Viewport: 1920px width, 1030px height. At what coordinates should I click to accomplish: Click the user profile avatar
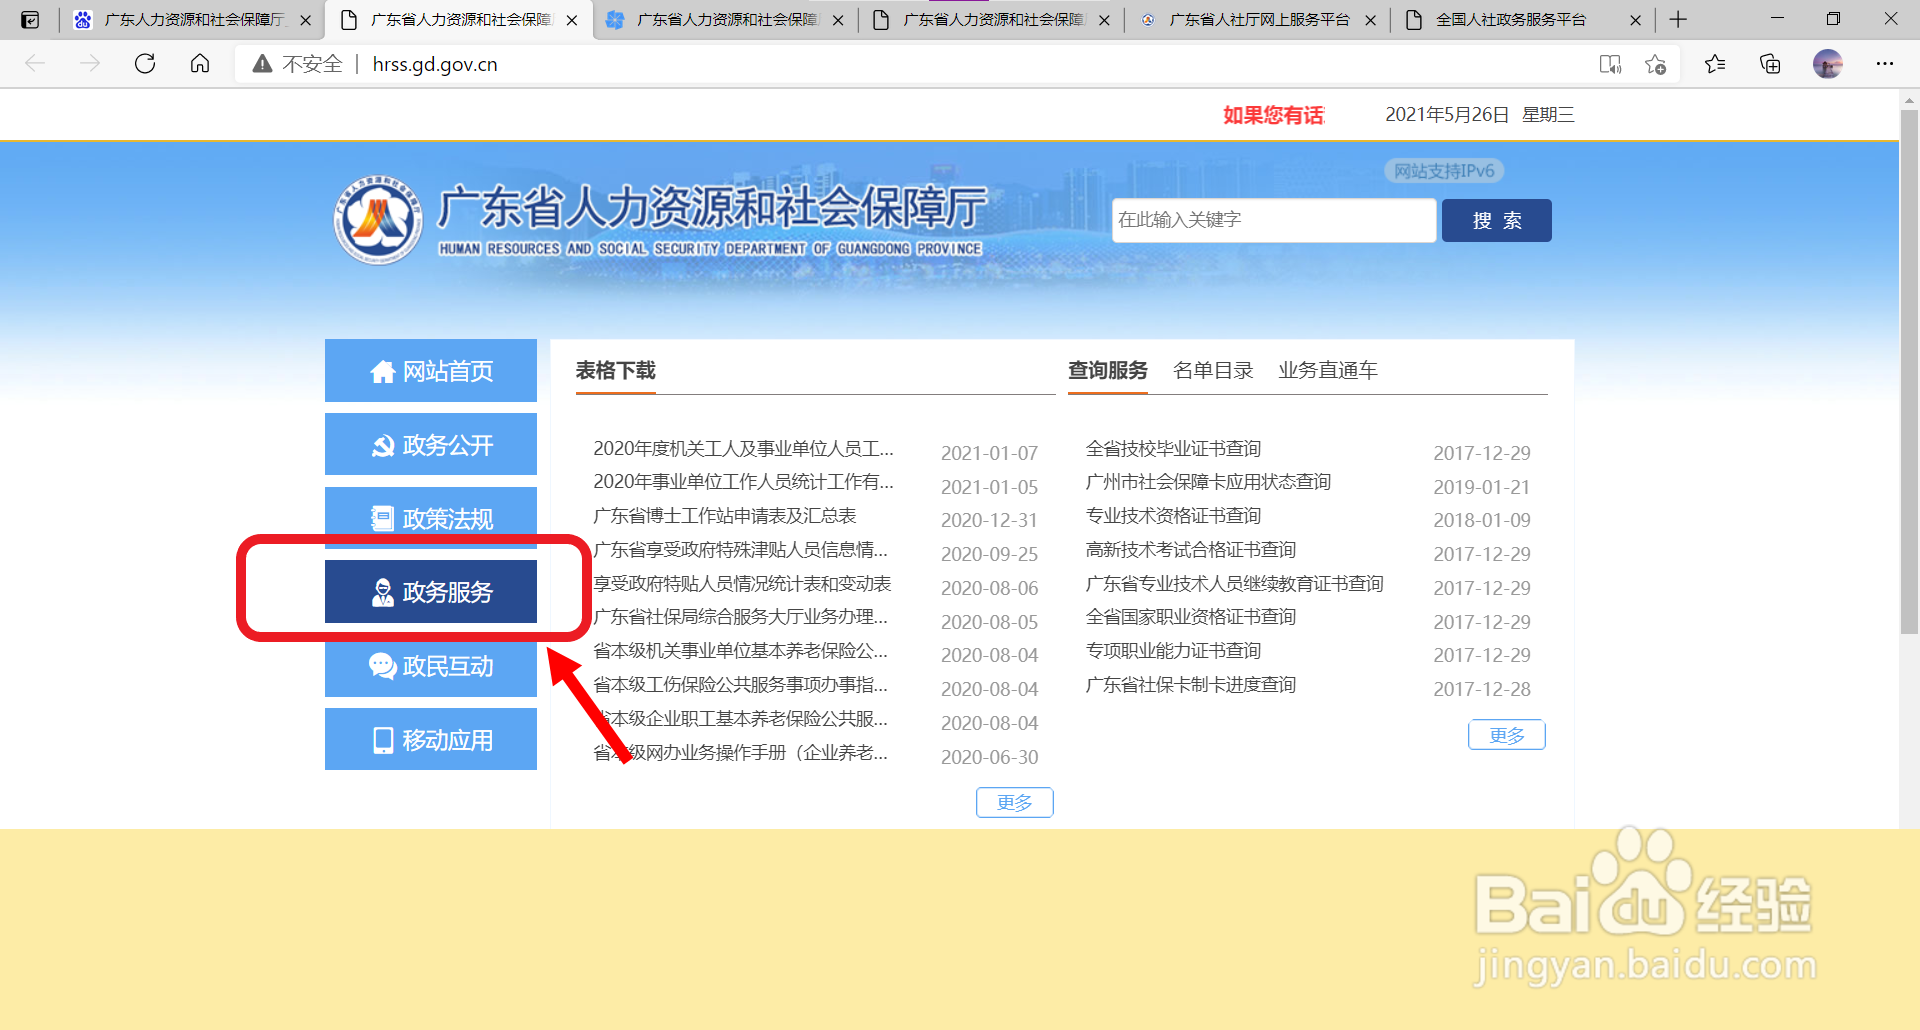[x=1828, y=64]
